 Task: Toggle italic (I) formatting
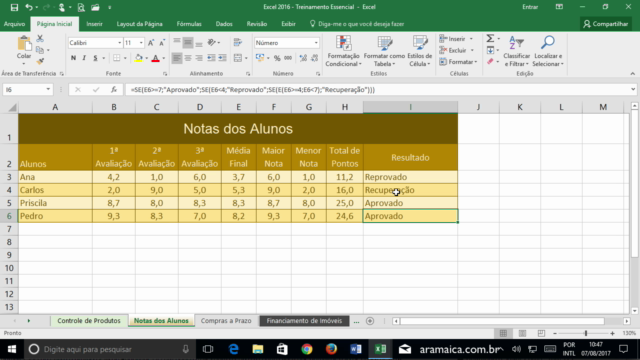coord(84,58)
